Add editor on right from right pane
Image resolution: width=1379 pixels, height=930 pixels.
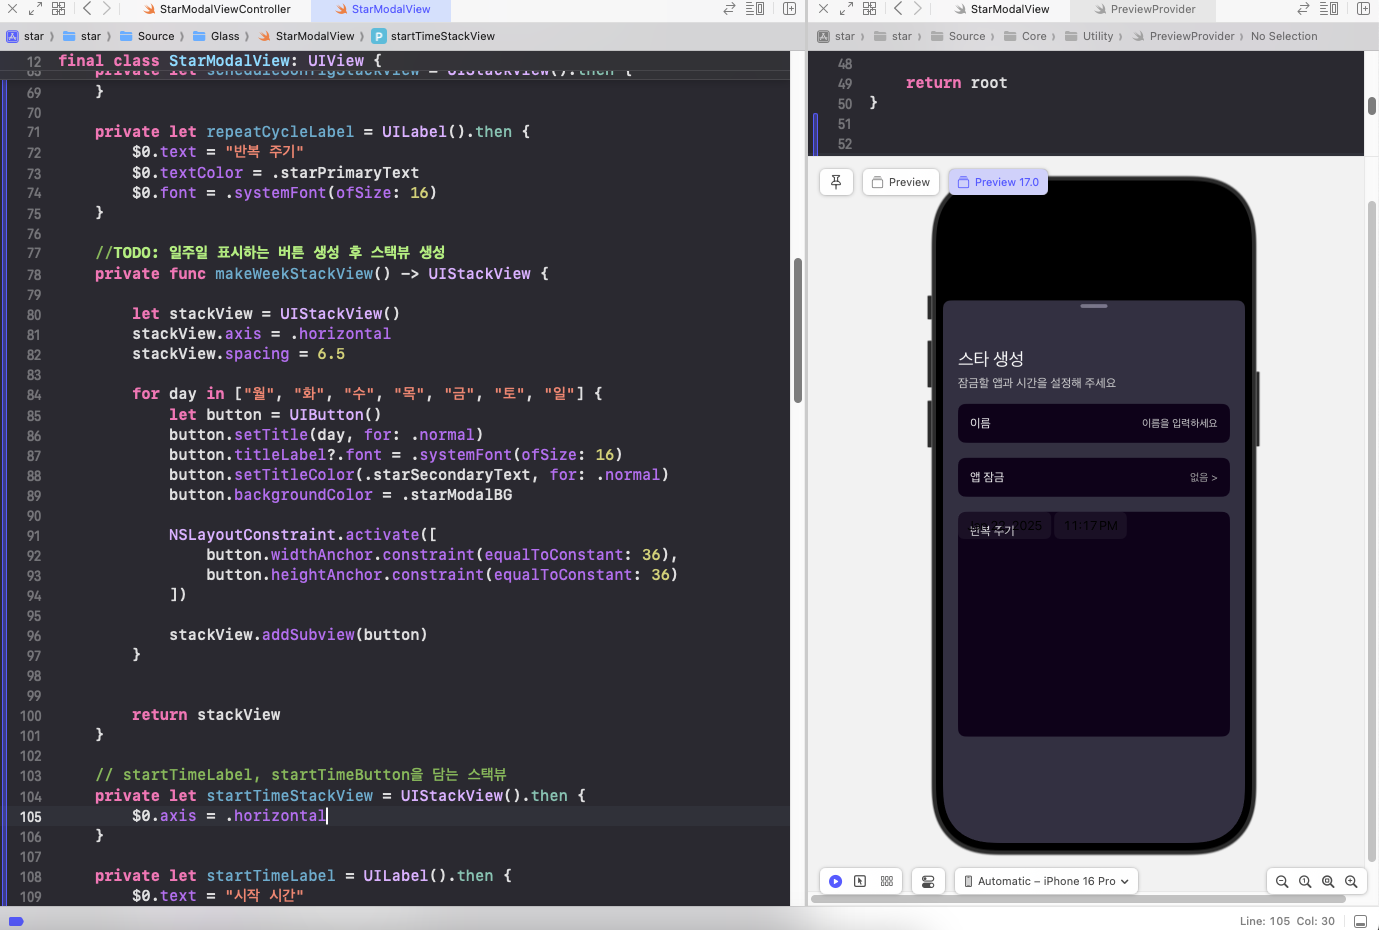1364,9
